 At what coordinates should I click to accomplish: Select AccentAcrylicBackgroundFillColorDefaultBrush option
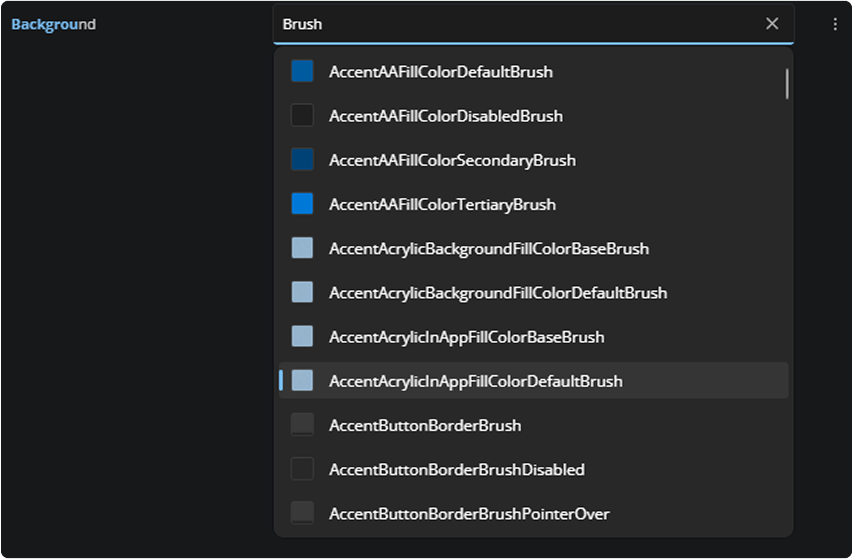tap(533, 293)
